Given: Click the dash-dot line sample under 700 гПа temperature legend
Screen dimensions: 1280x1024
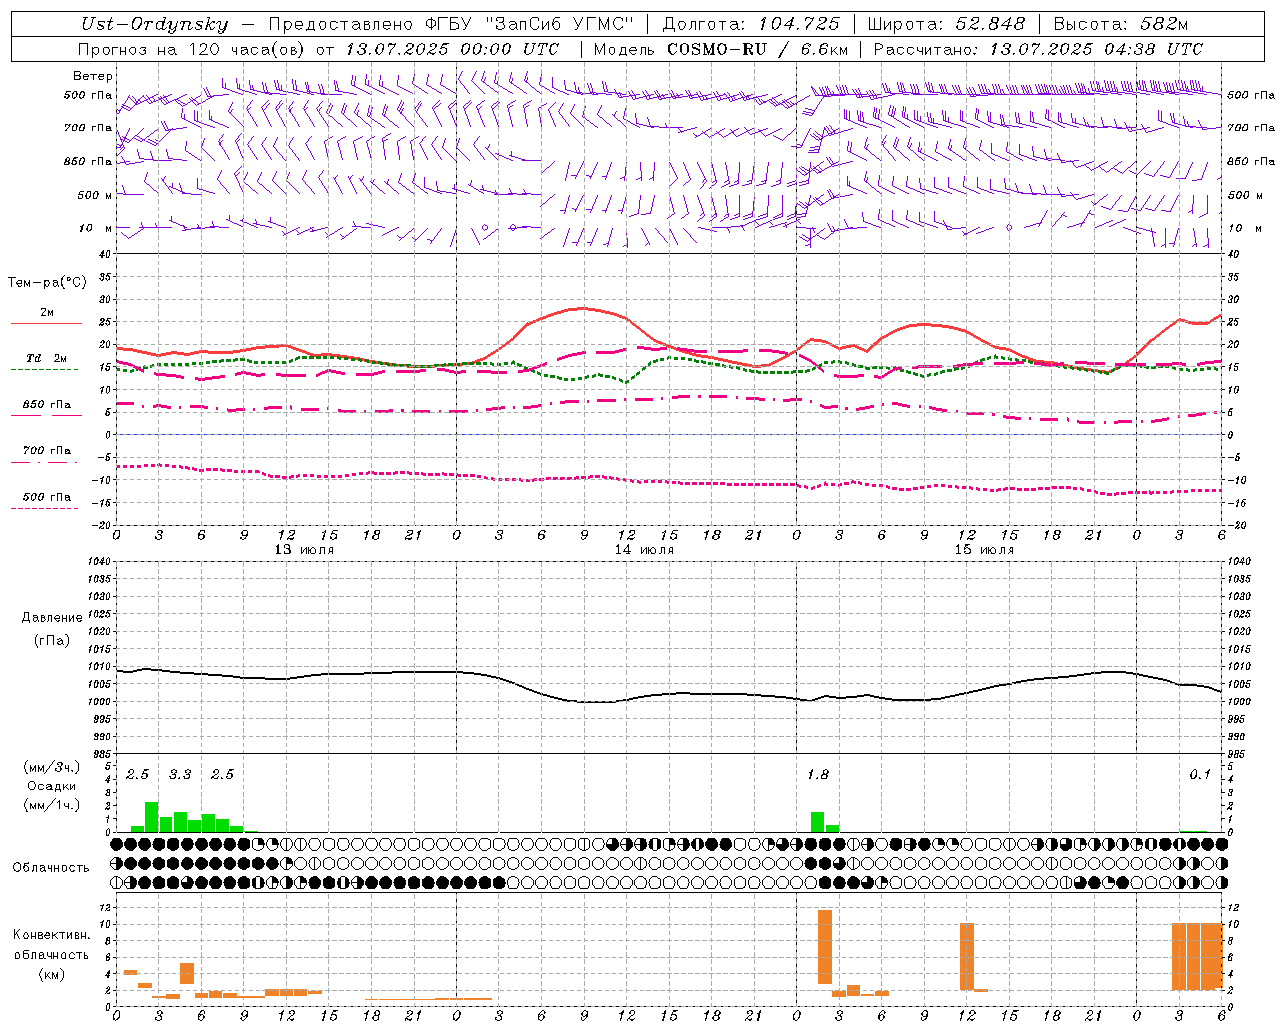Looking at the screenshot, I should (44, 462).
